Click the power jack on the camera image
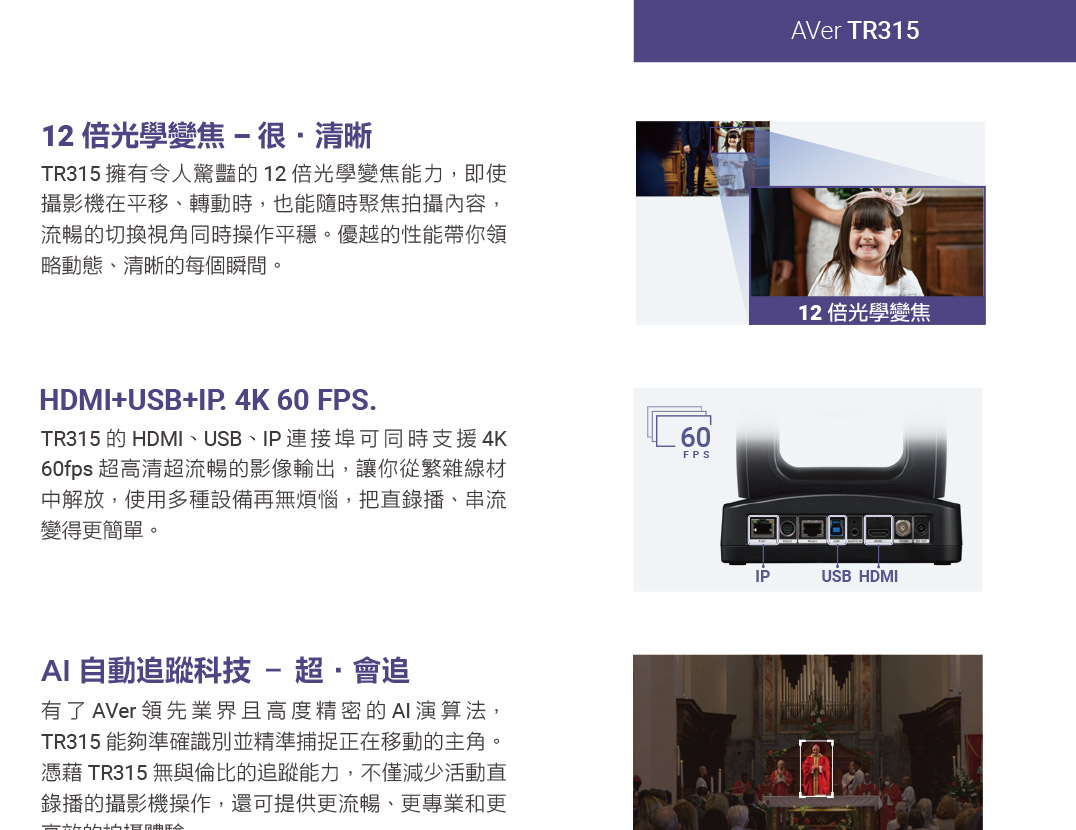The height and width of the screenshot is (830, 1076). [x=922, y=528]
